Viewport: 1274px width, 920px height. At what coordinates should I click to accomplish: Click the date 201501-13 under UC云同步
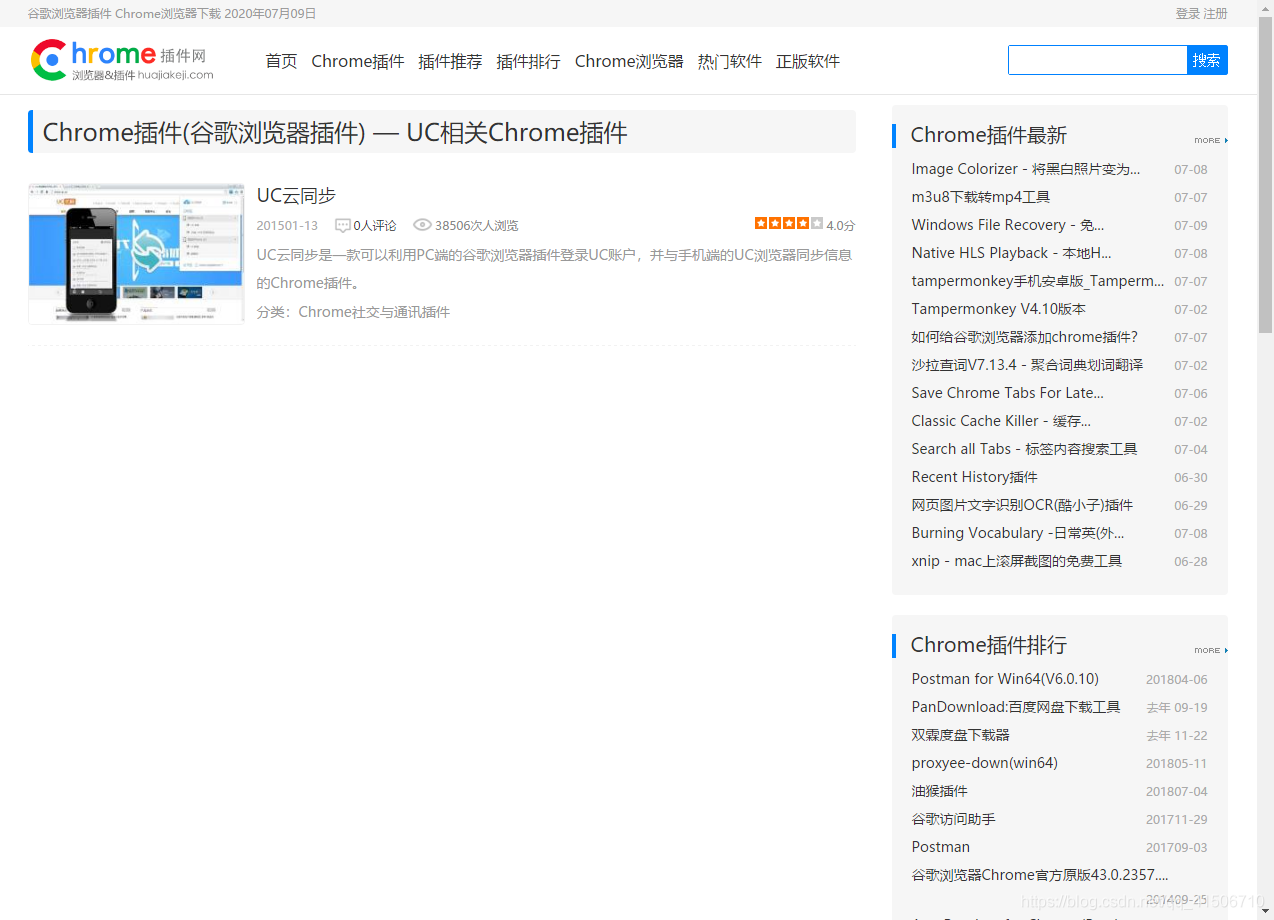coord(287,226)
